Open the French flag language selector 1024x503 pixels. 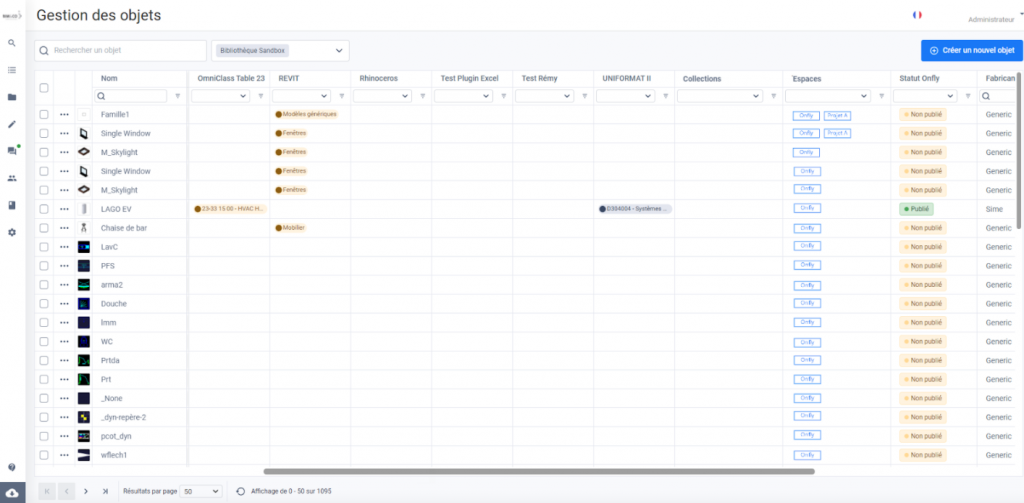(917, 15)
